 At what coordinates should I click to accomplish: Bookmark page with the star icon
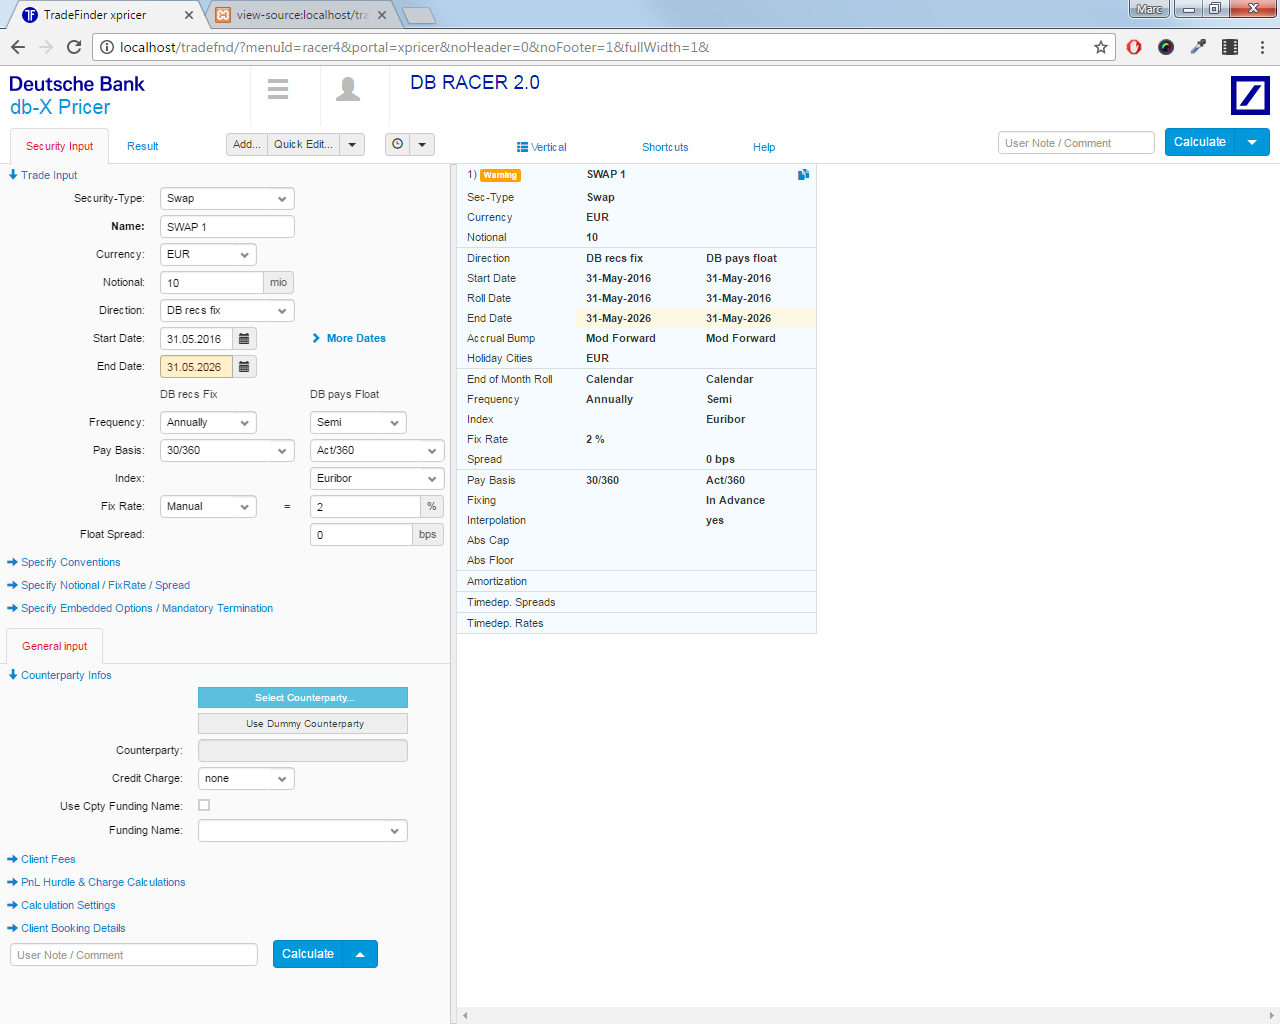(1101, 47)
